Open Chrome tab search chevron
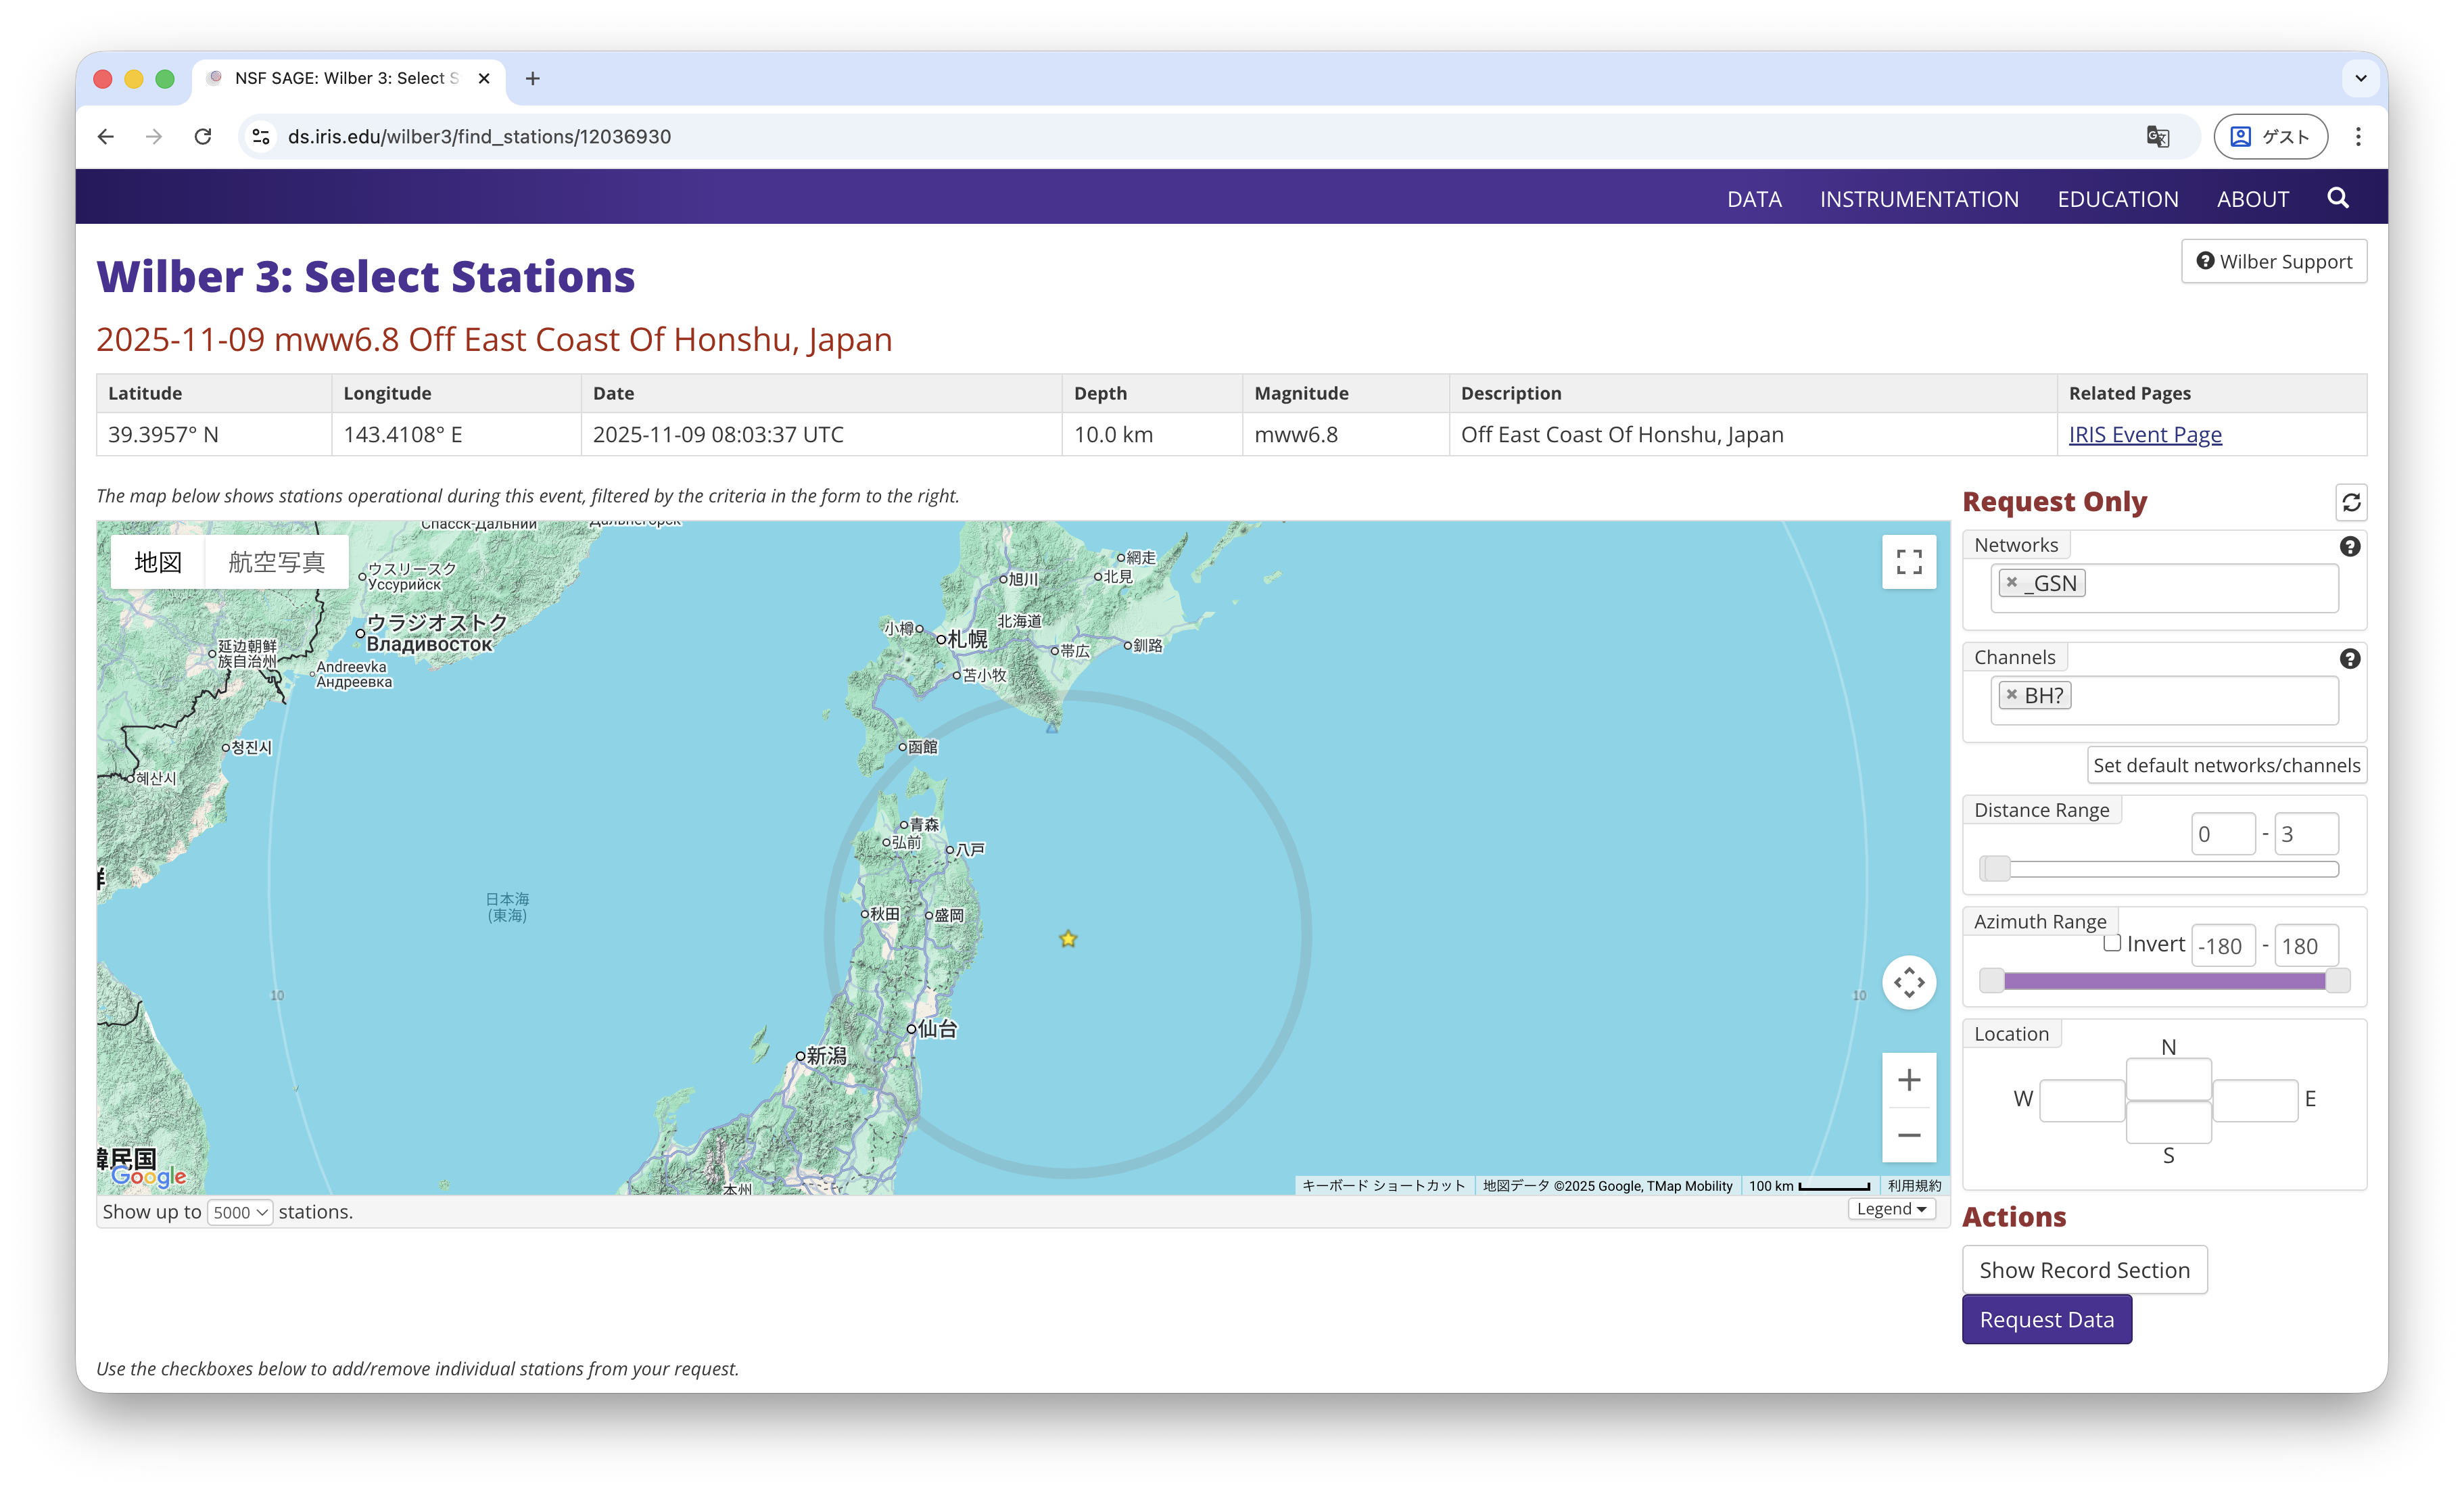Image resolution: width=2464 pixels, height=1493 pixels. 2360,78
